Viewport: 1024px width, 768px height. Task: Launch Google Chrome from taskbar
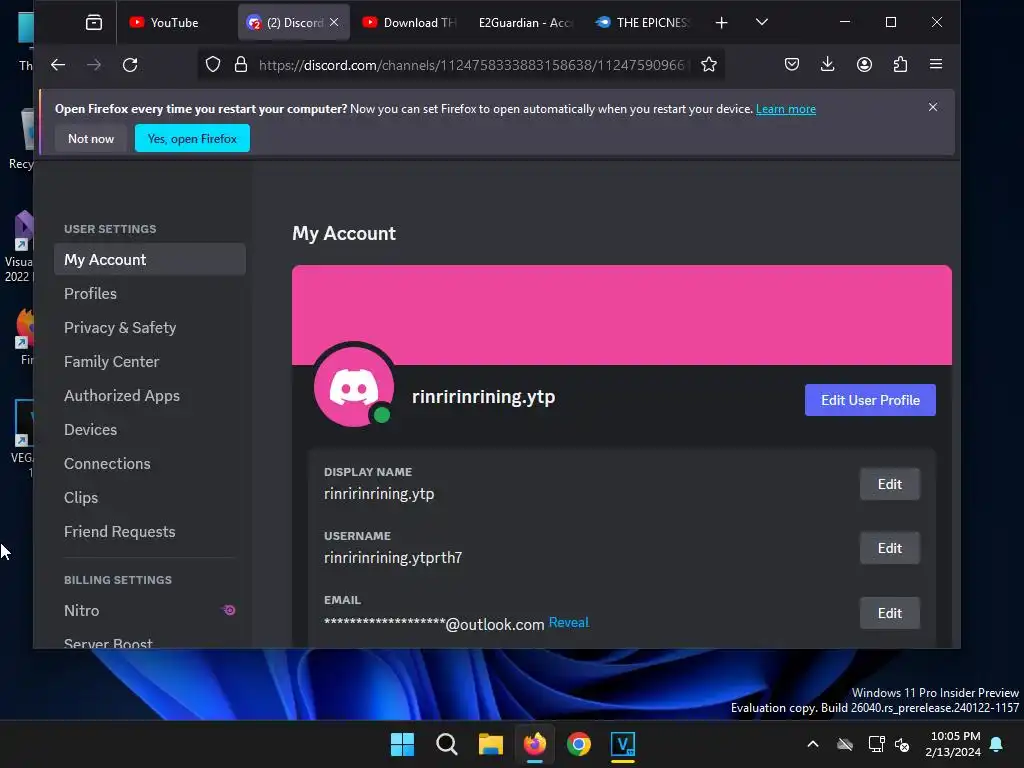coord(579,744)
